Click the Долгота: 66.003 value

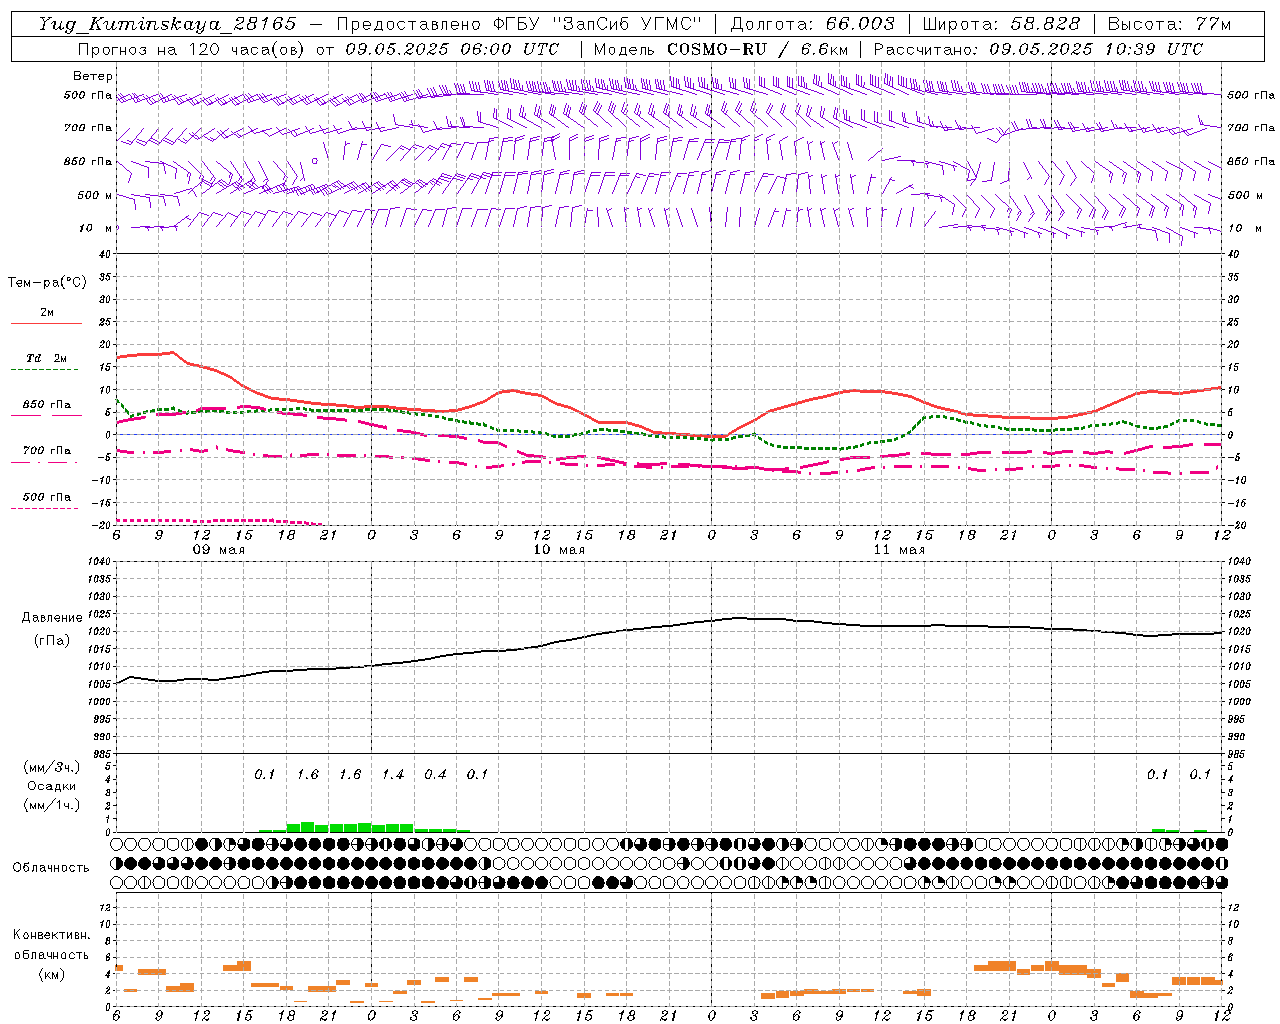pos(812,24)
